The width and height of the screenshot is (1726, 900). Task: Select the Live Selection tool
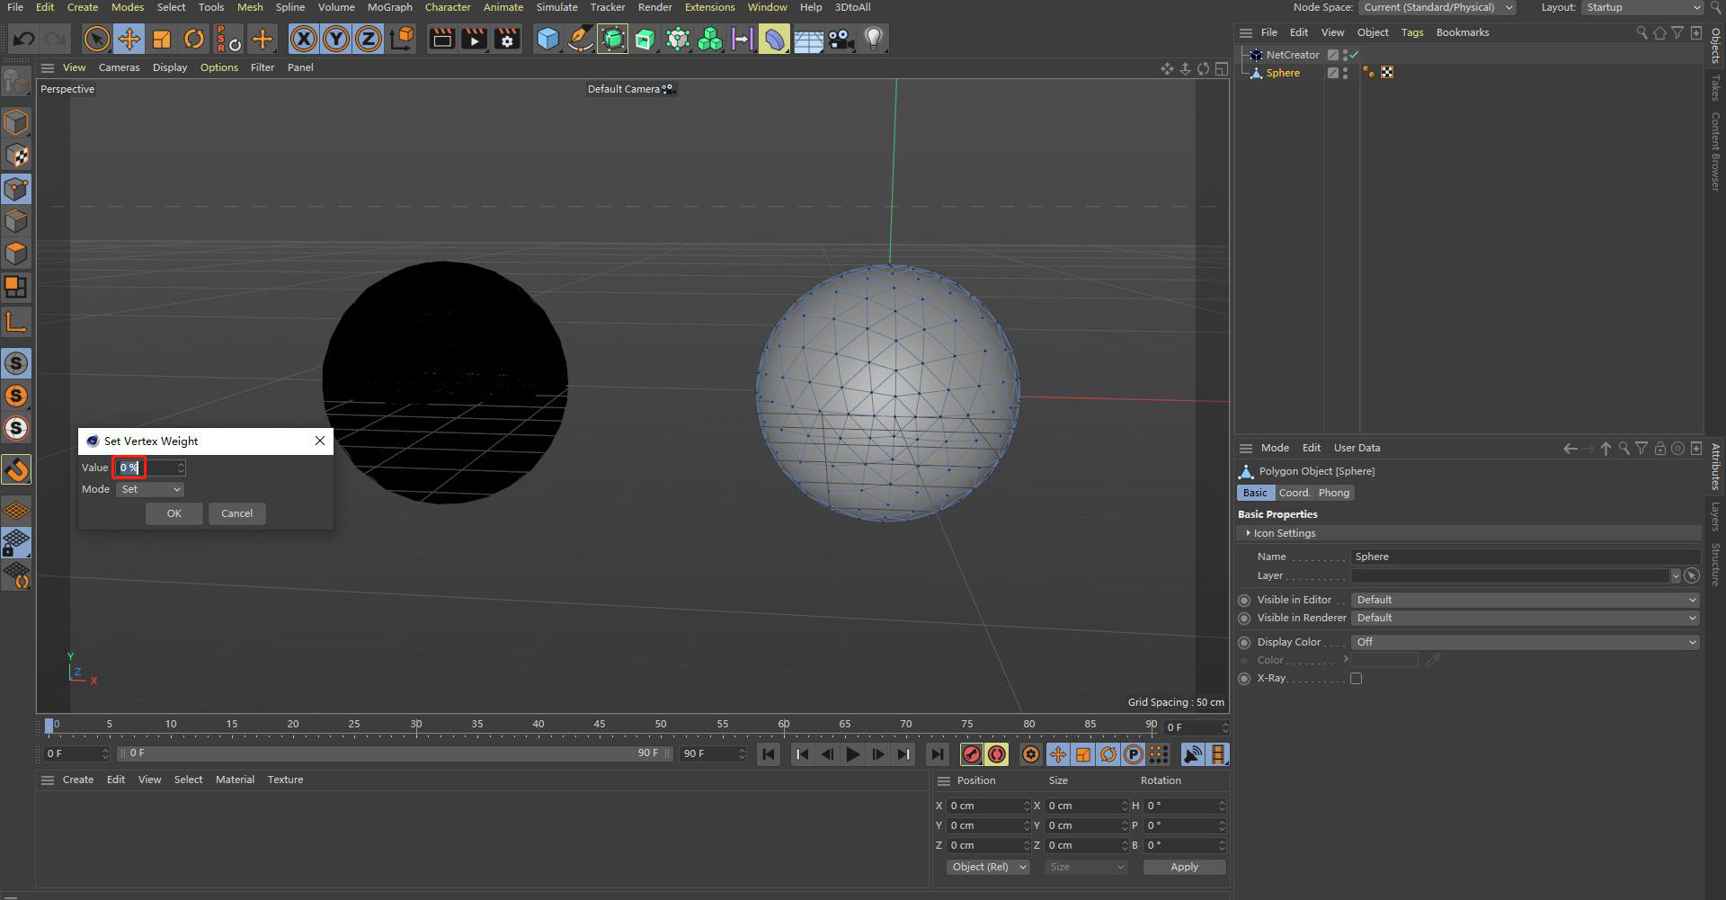click(x=96, y=39)
